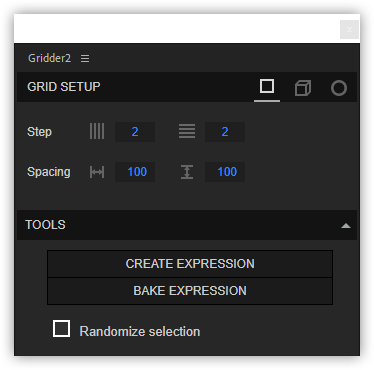Open the Gridder2 panel menu
Viewport: 374px width, 370px height.
point(85,59)
